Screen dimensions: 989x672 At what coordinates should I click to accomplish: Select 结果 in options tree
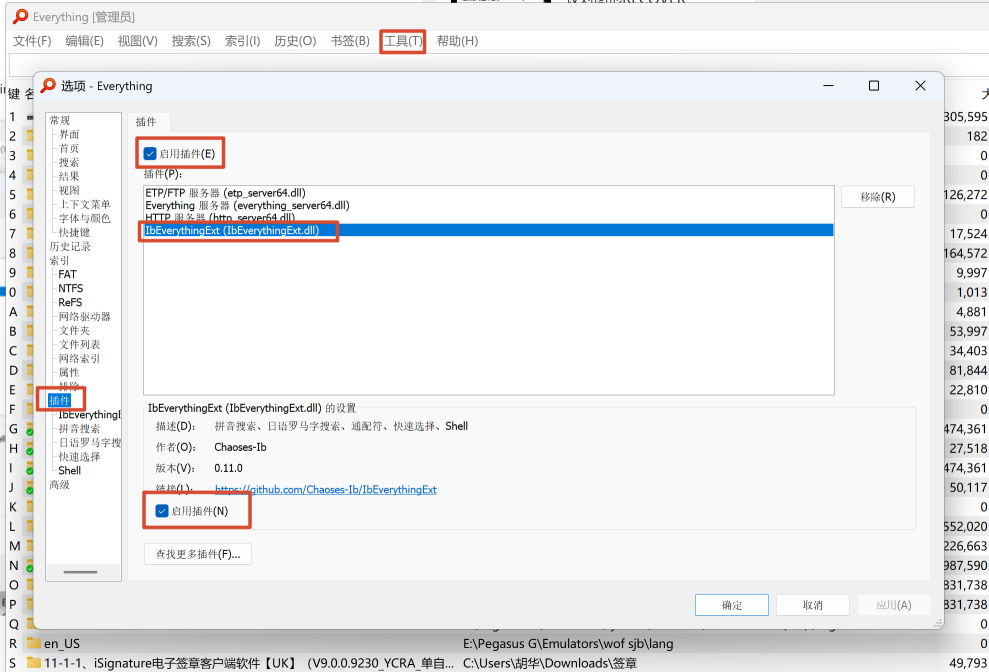click(69, 176)
